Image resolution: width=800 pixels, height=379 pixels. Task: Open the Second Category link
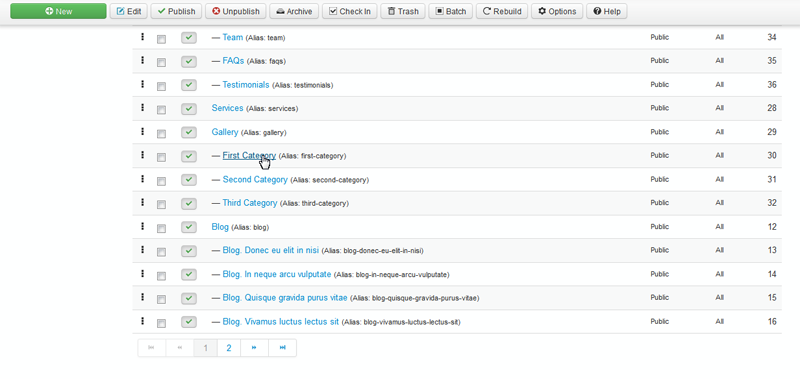point(255,180)
